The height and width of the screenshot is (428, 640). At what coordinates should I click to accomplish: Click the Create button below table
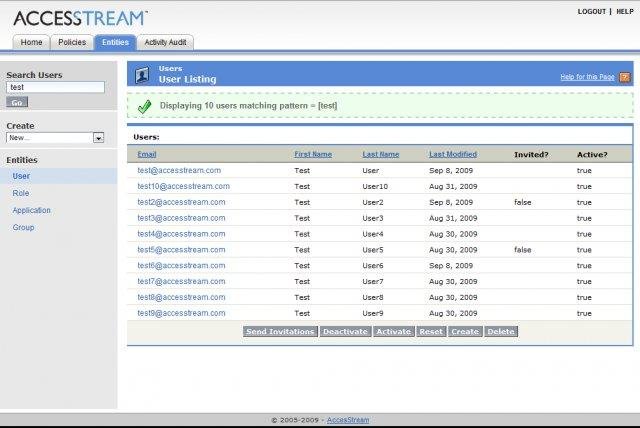tap(465, 331)
